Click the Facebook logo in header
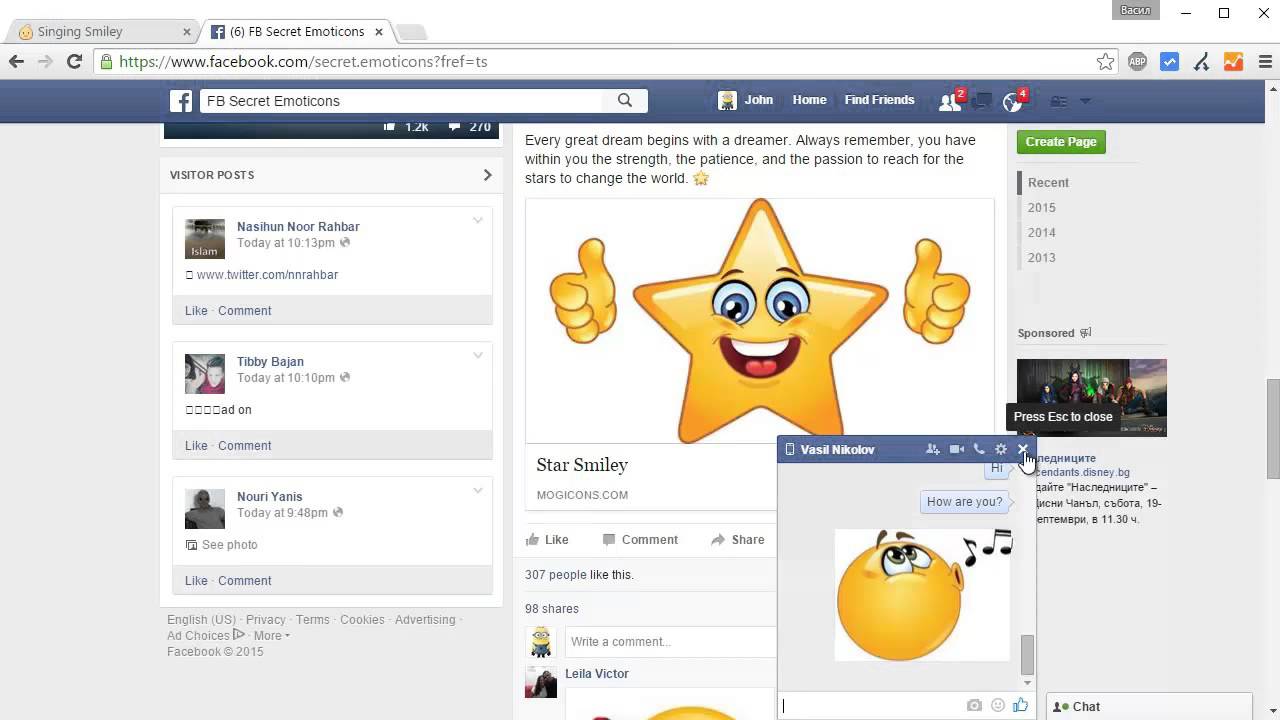 [181, 101]
